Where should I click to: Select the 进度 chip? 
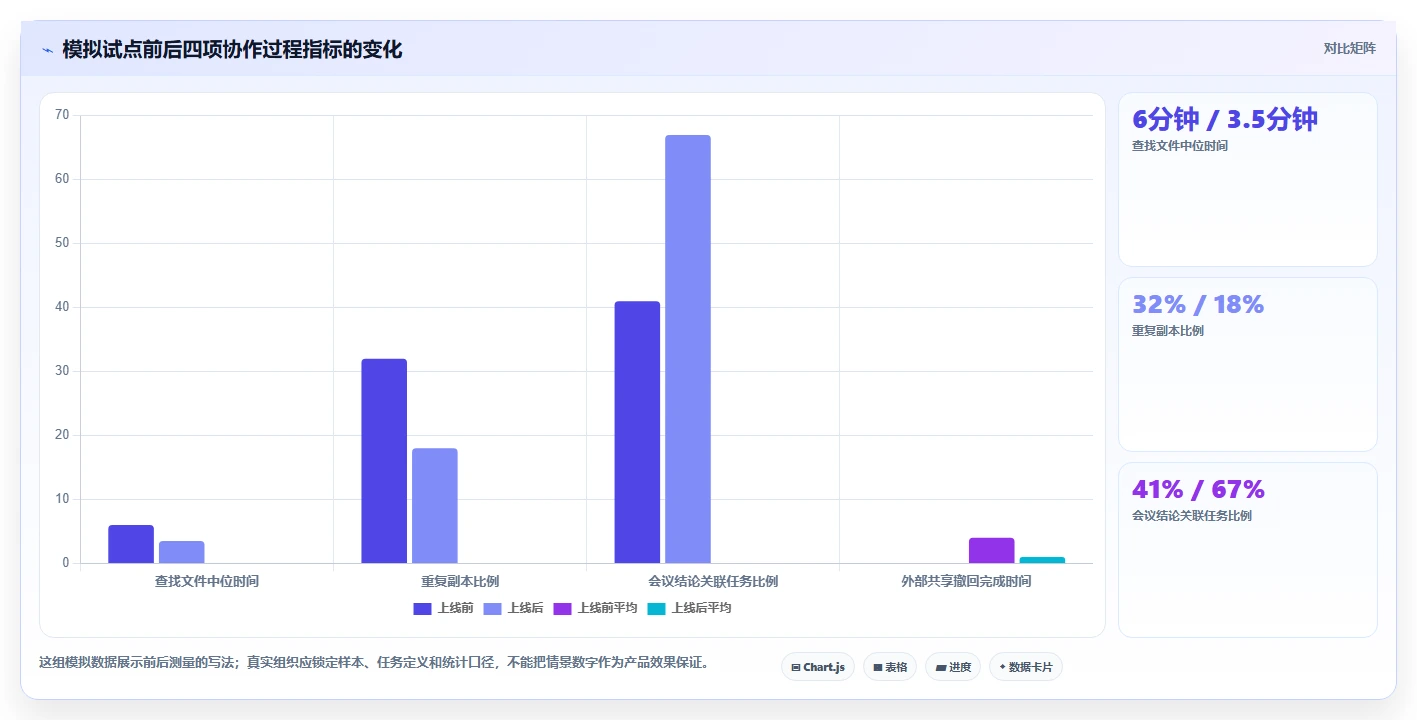pyautogui.click(x=952, y=667)
